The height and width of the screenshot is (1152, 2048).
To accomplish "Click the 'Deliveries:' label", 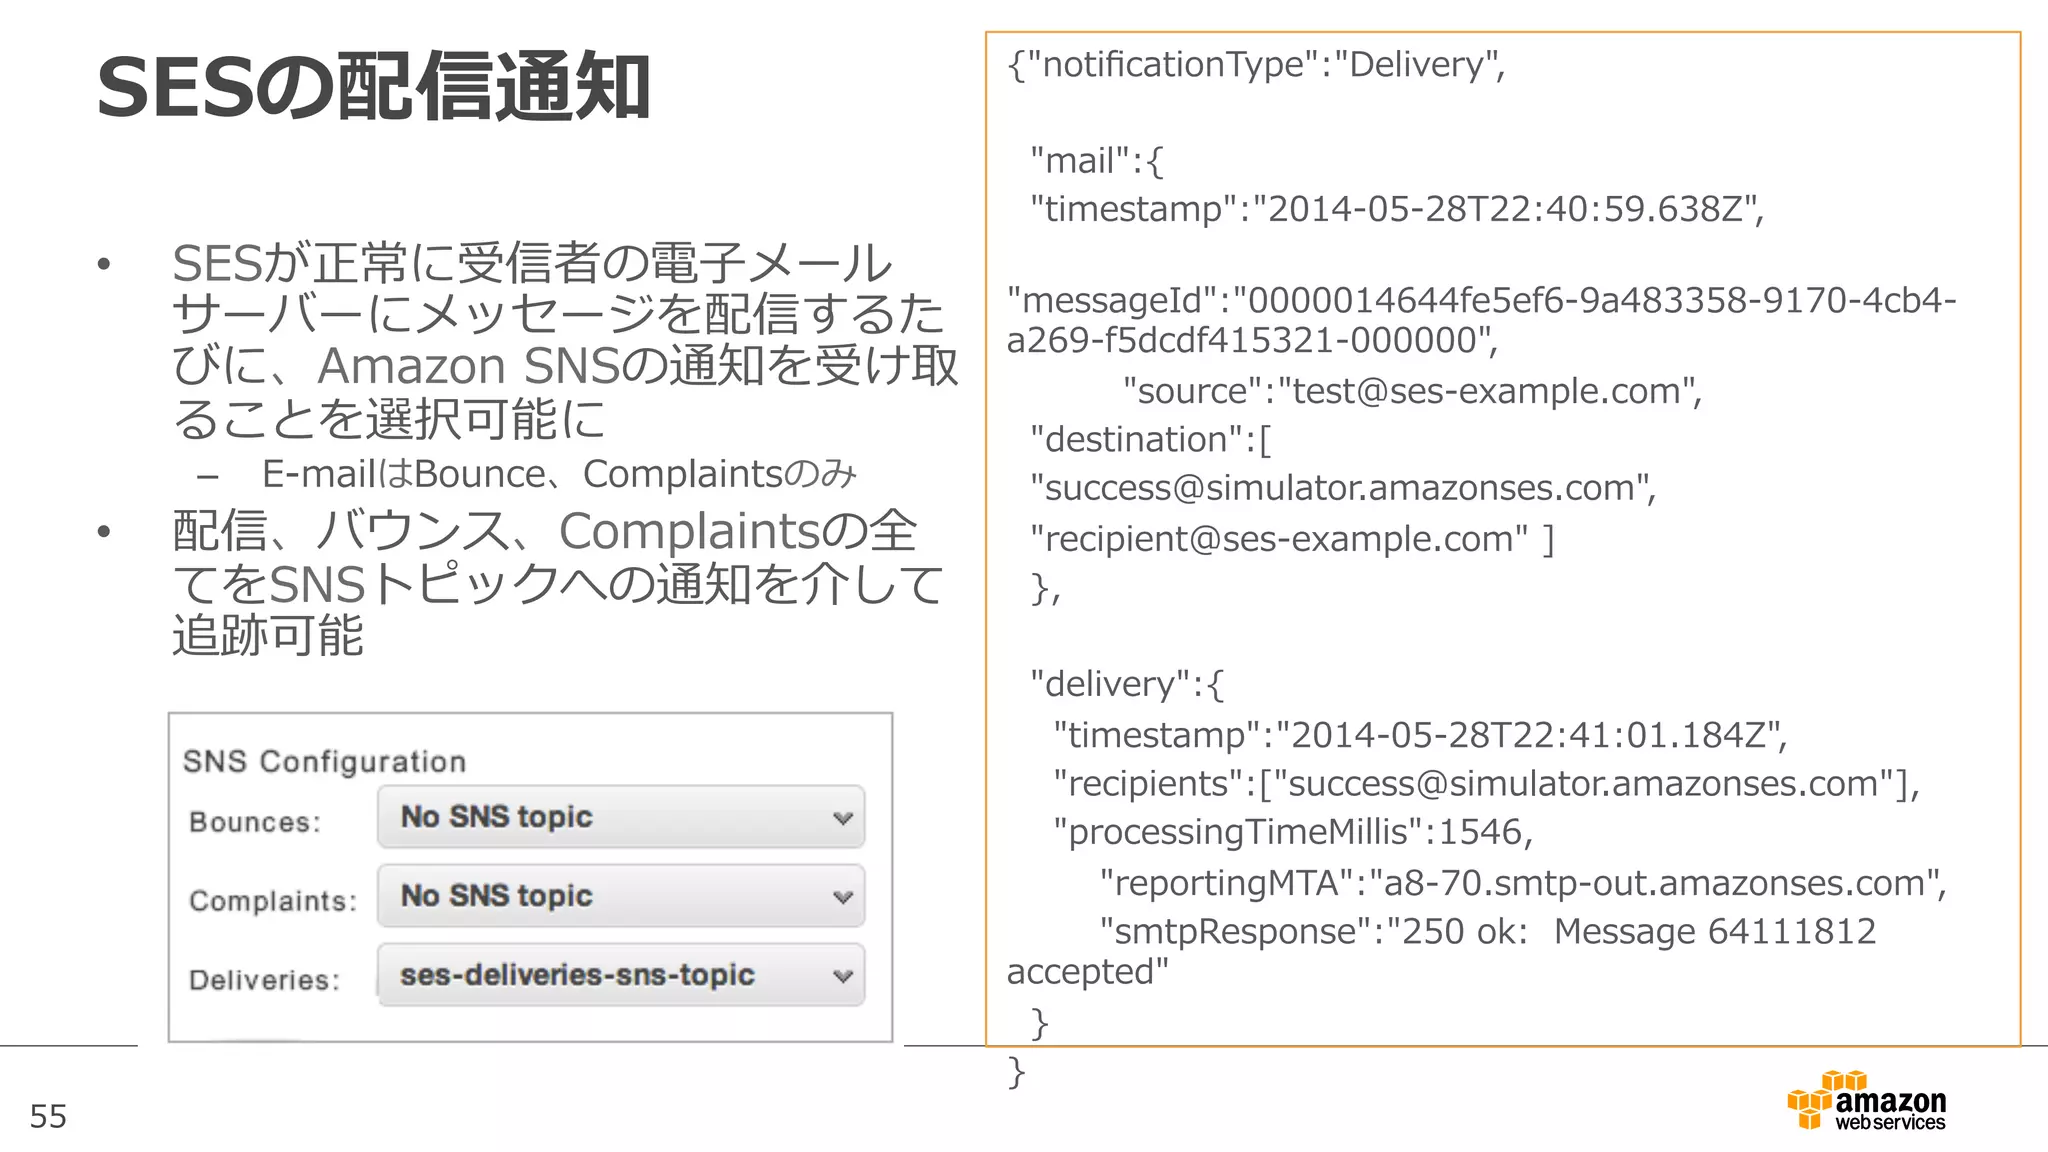I will (265, 980).
